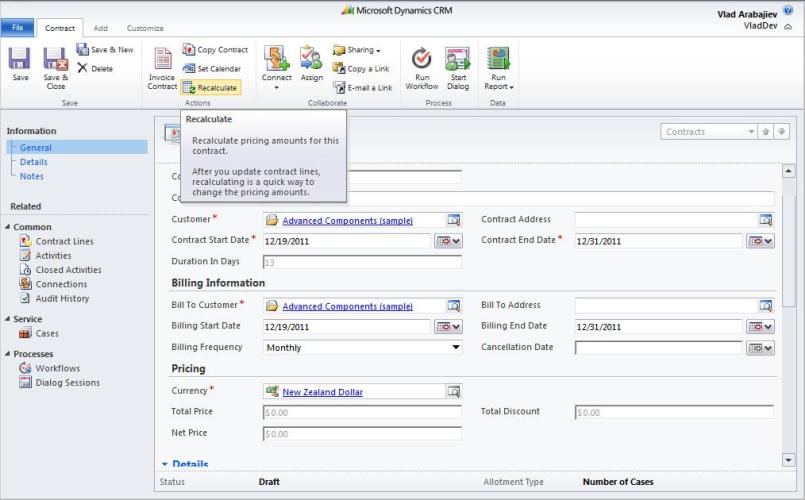The width and height of the screenshot is (805, 500).
Task: Click Copy Contract action
Action: pyautogui.click(x=216, y=50)
